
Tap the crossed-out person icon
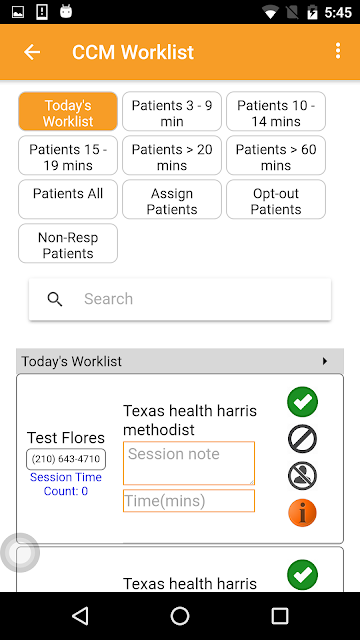pos(302,476)
